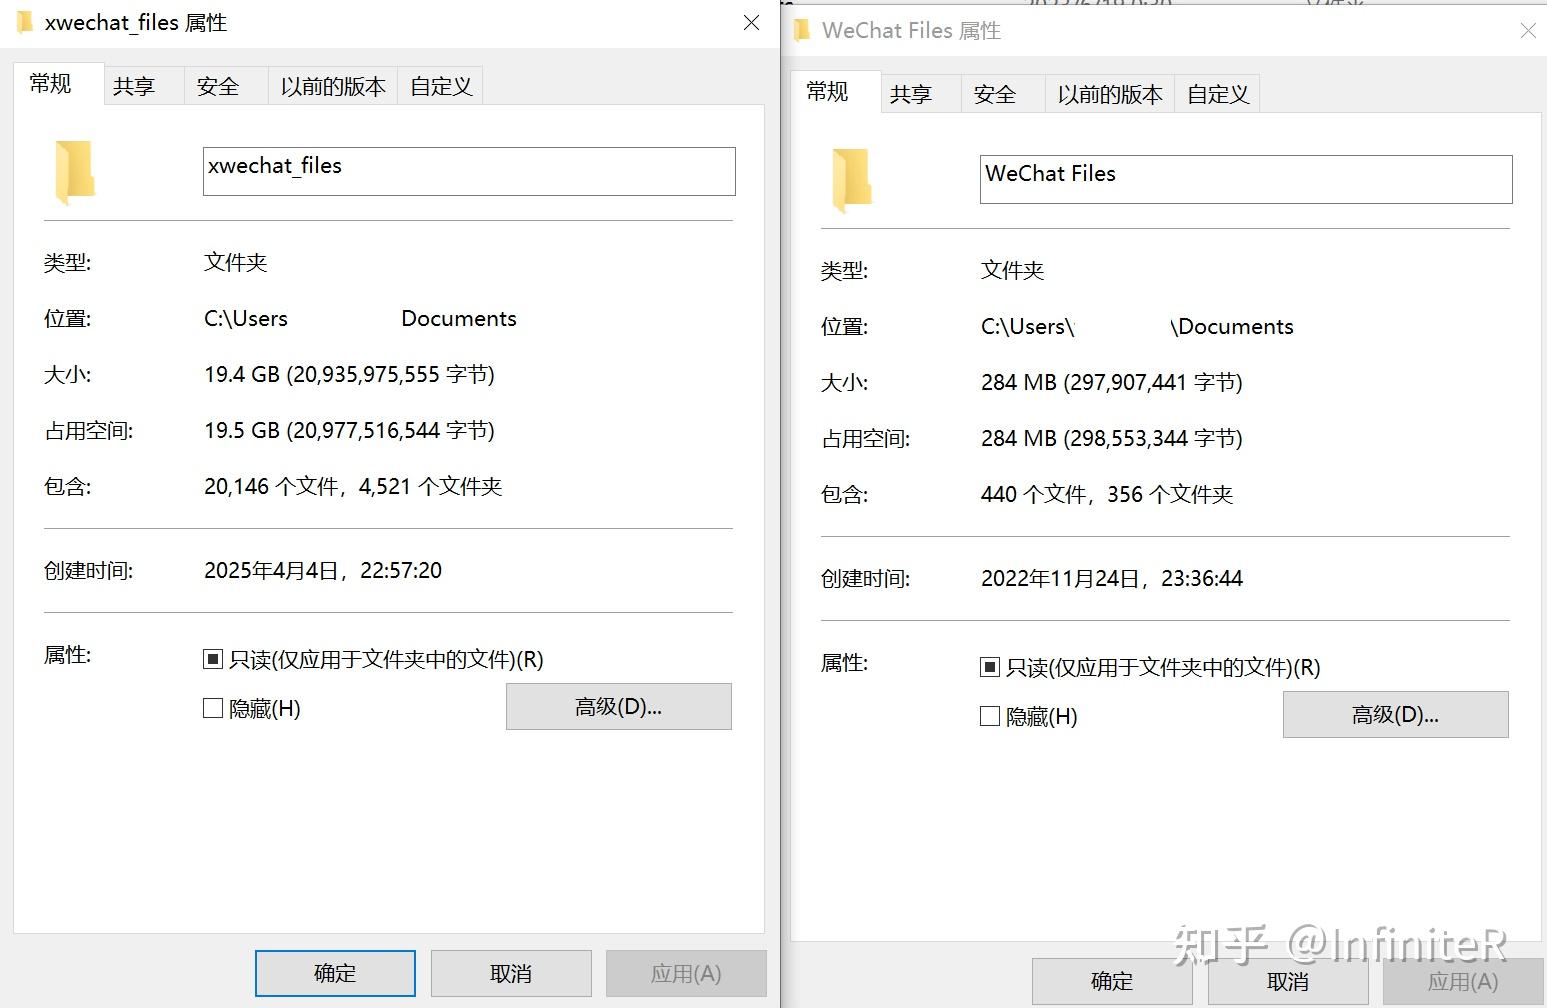Image resolution: width=1547 pixels, height=1008 pixels.
Task: Switch to 共享 tab in xwechat_files window
Action: (x=143, y=86)
